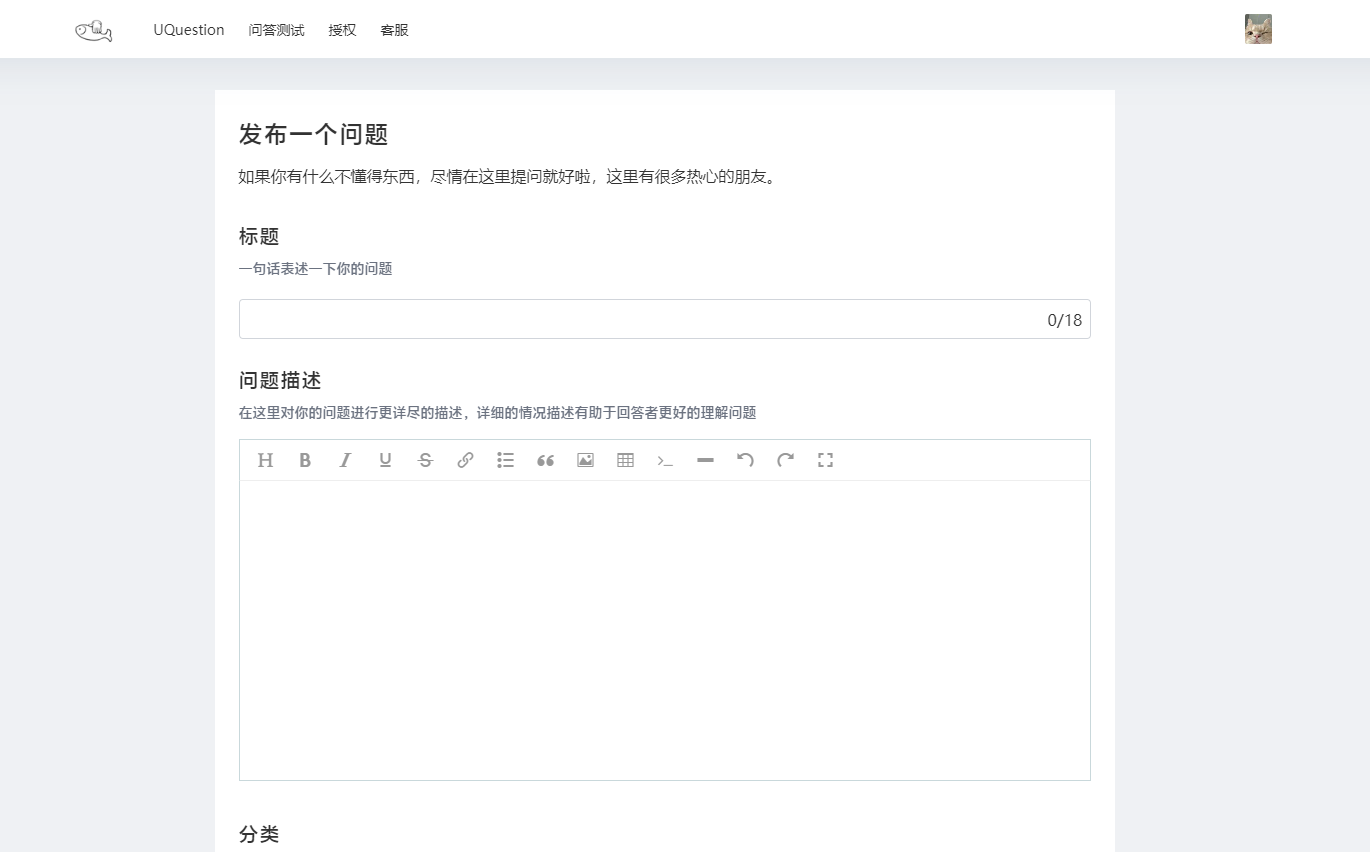
Task: Insert an image into the description
Action: (585, 460)
